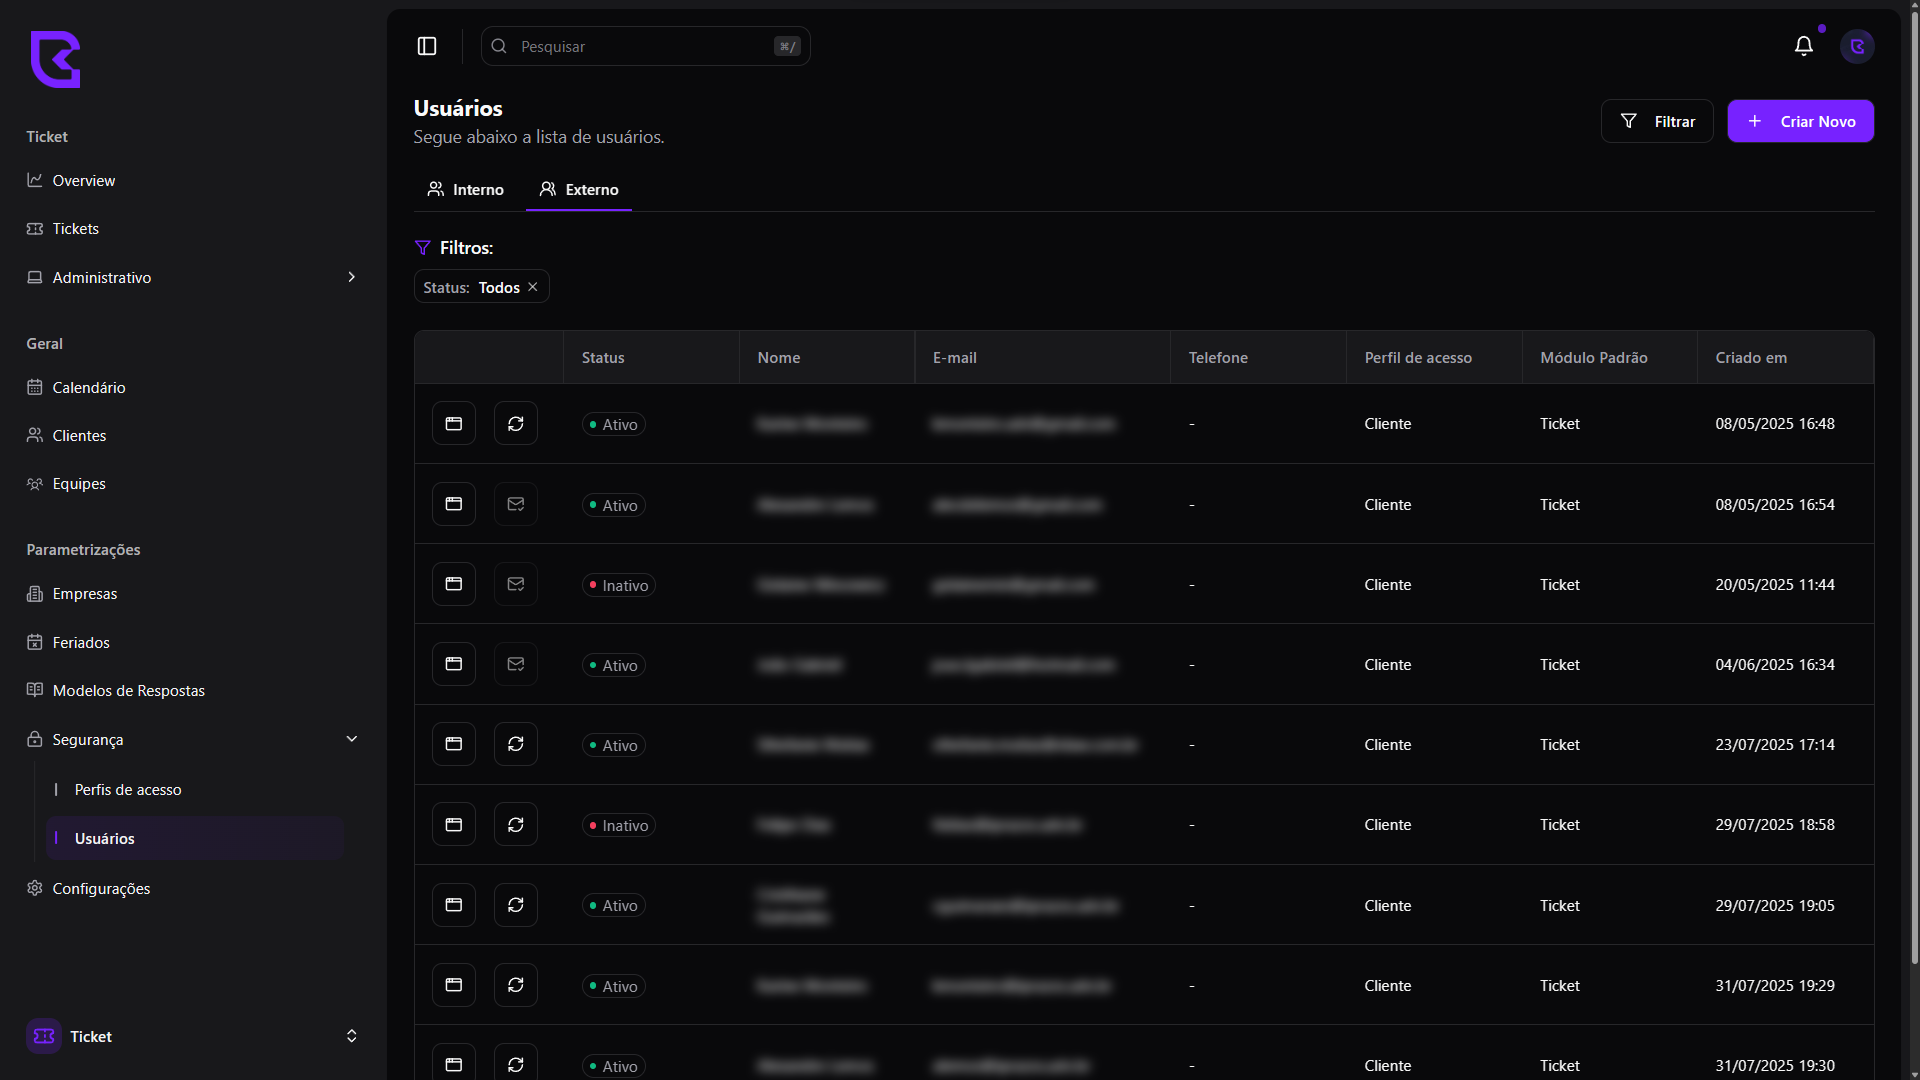Click the user avatar icon

tap(1857, 46)
